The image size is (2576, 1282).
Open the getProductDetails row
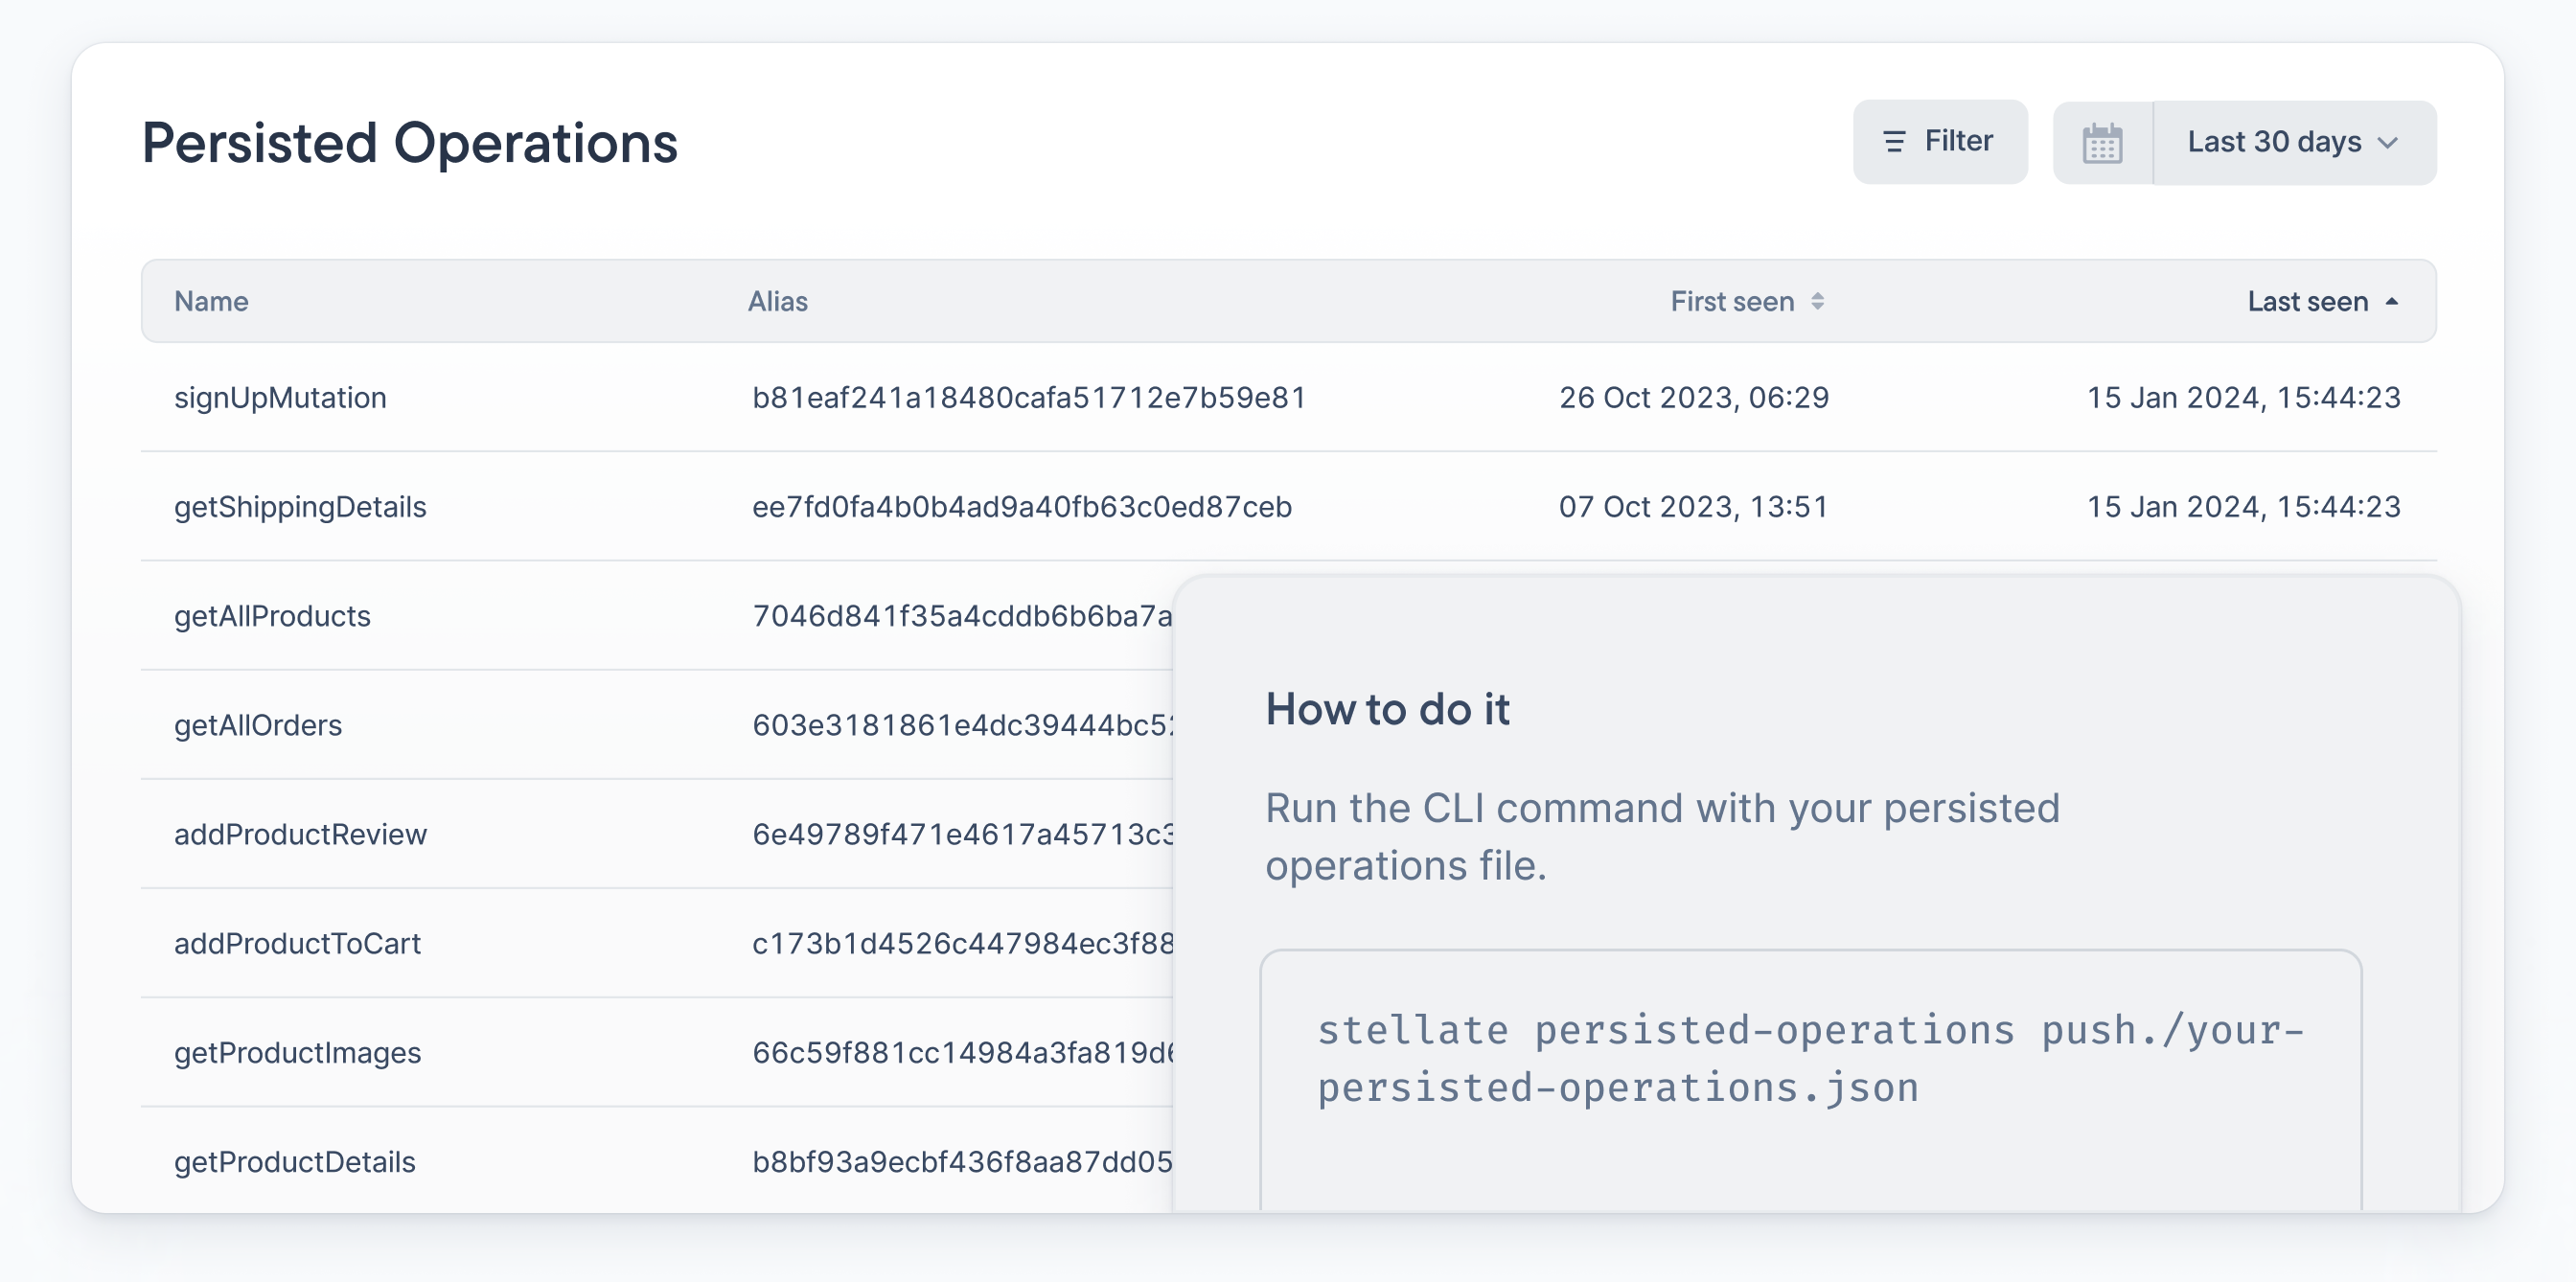click(294, 1161)
